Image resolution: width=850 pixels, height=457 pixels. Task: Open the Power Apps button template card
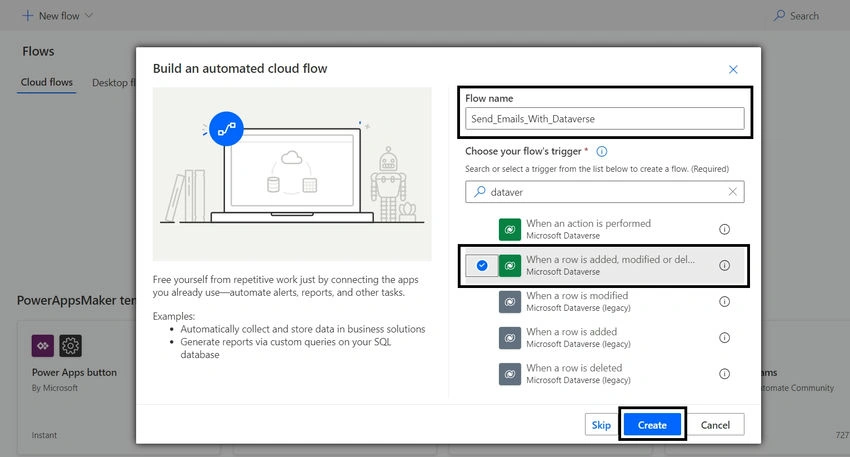[x=77, y=387]
